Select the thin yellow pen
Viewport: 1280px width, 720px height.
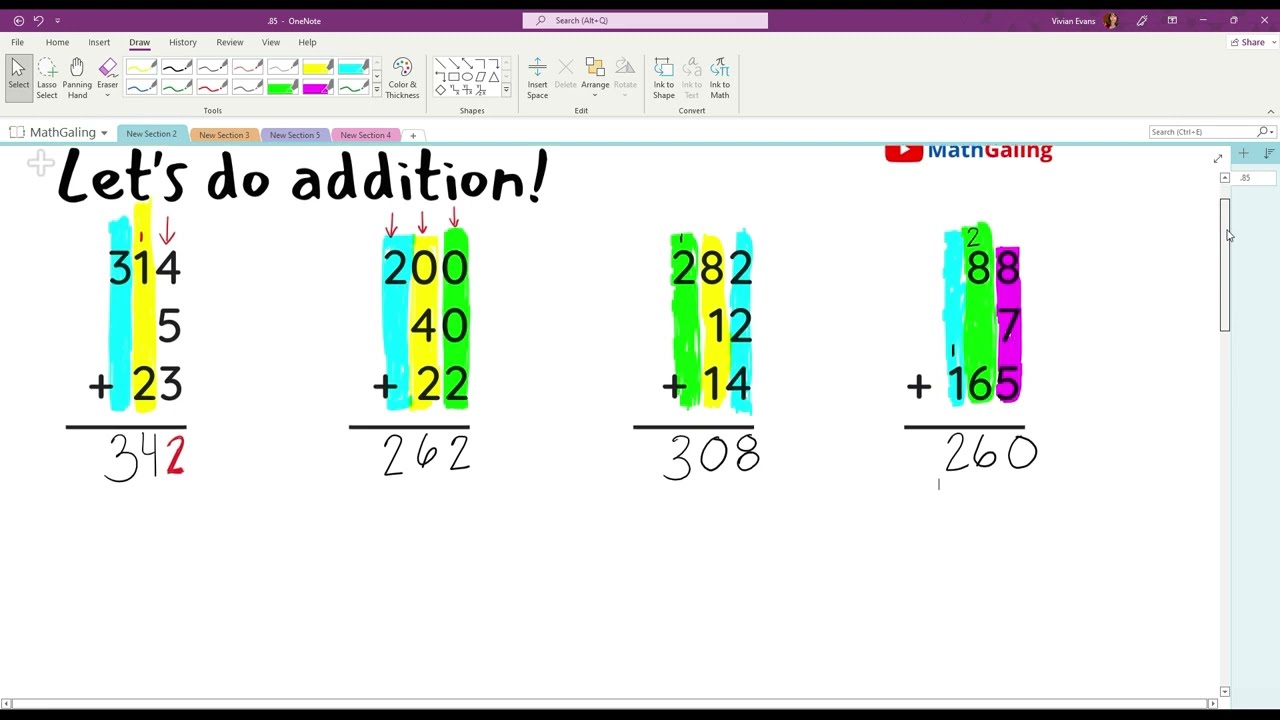pyautogui.click(x=141, y=67)
